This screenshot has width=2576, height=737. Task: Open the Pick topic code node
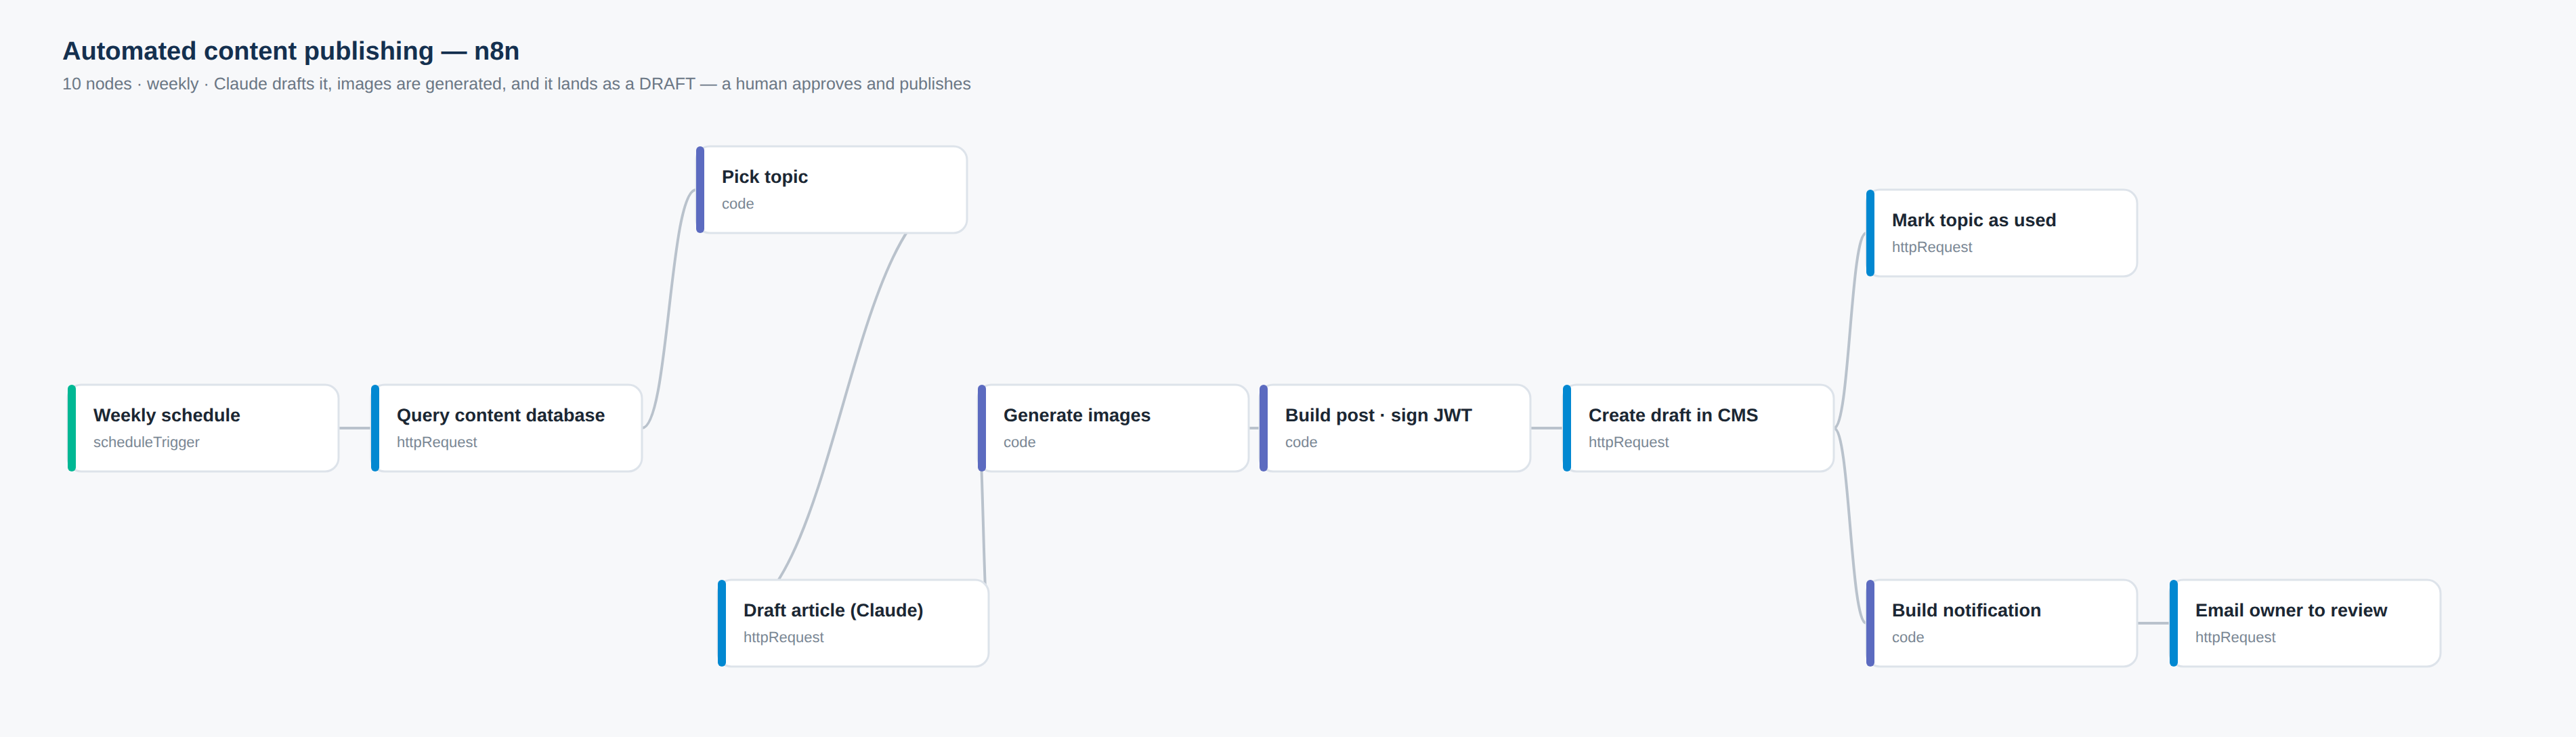click(x=831, y=190)
